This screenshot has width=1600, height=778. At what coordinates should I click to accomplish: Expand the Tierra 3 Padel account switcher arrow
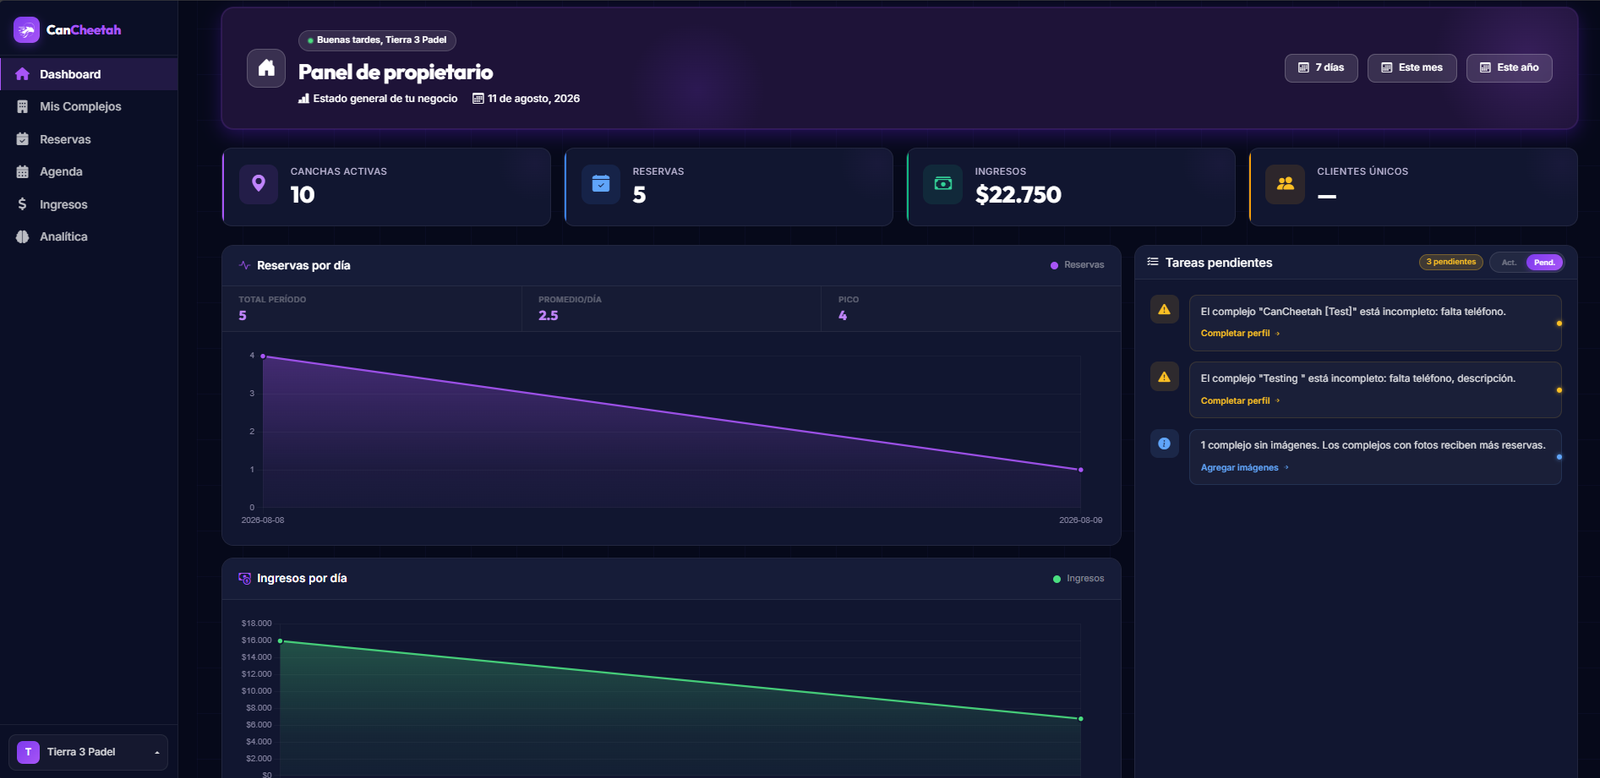(157, 752)
